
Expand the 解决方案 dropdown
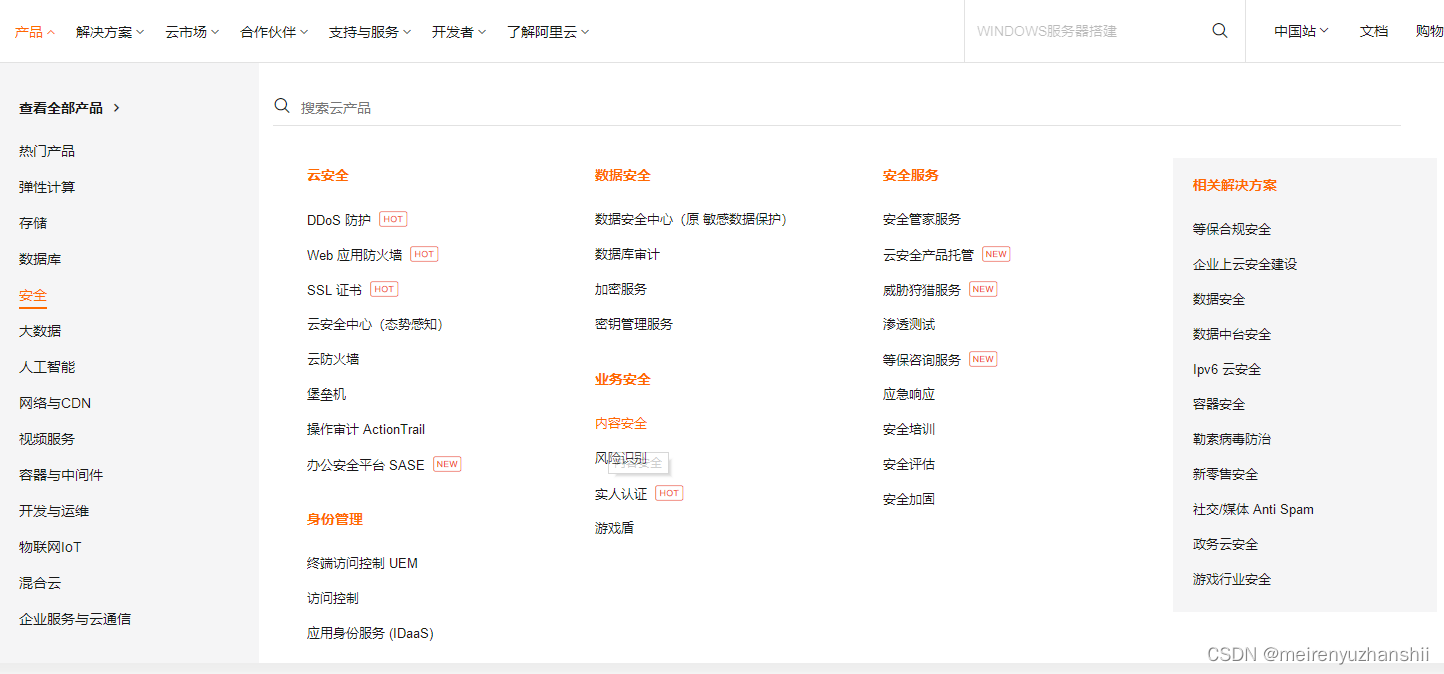pyautogui.click(x=110, y=32)
